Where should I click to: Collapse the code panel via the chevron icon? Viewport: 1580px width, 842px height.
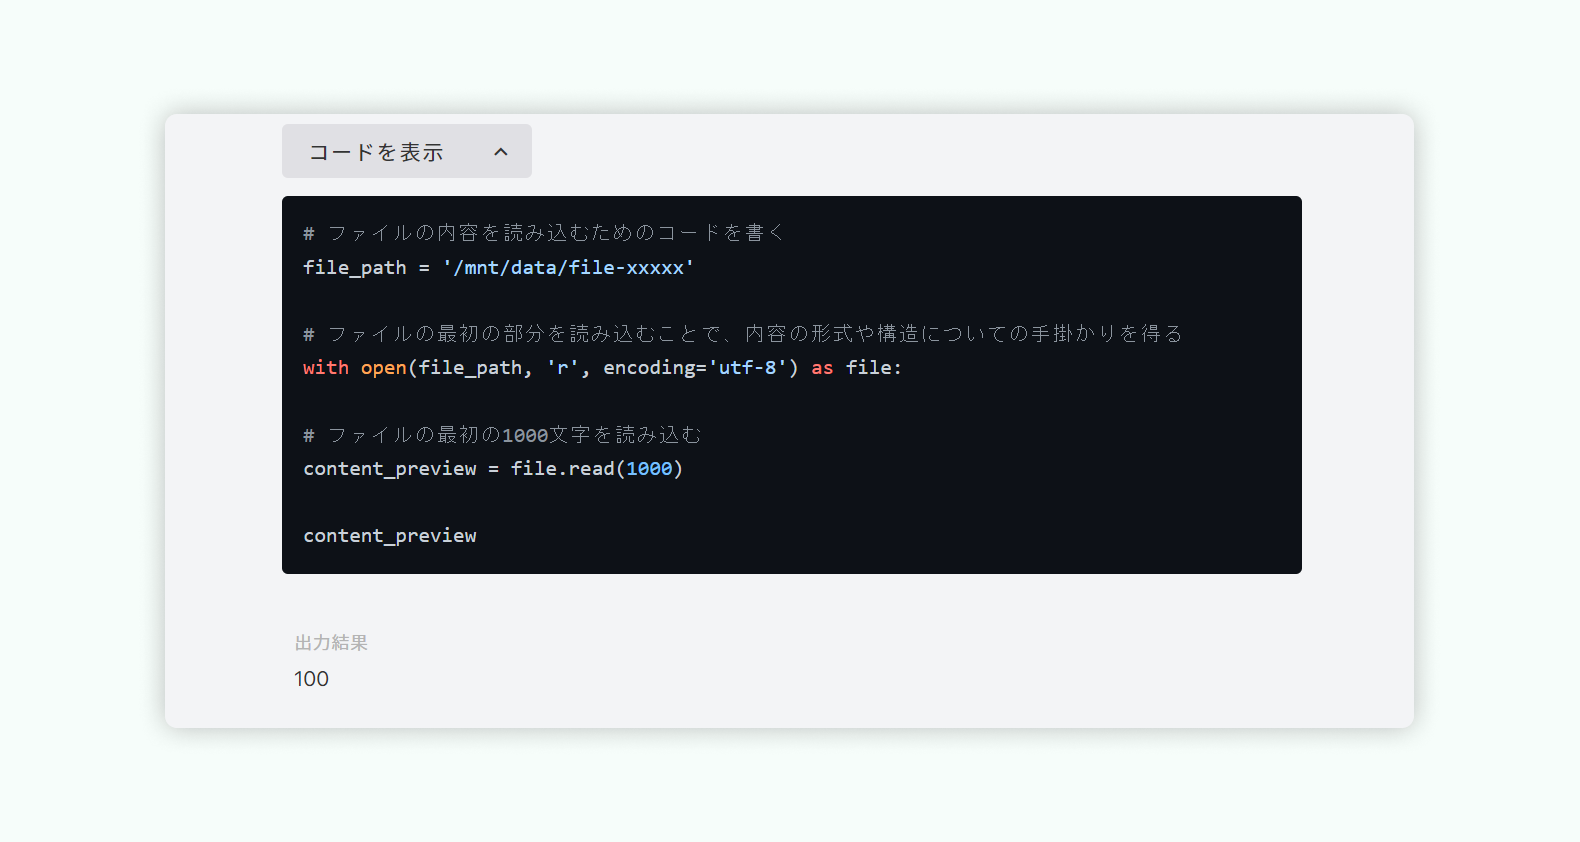click(x=501, y=151)
